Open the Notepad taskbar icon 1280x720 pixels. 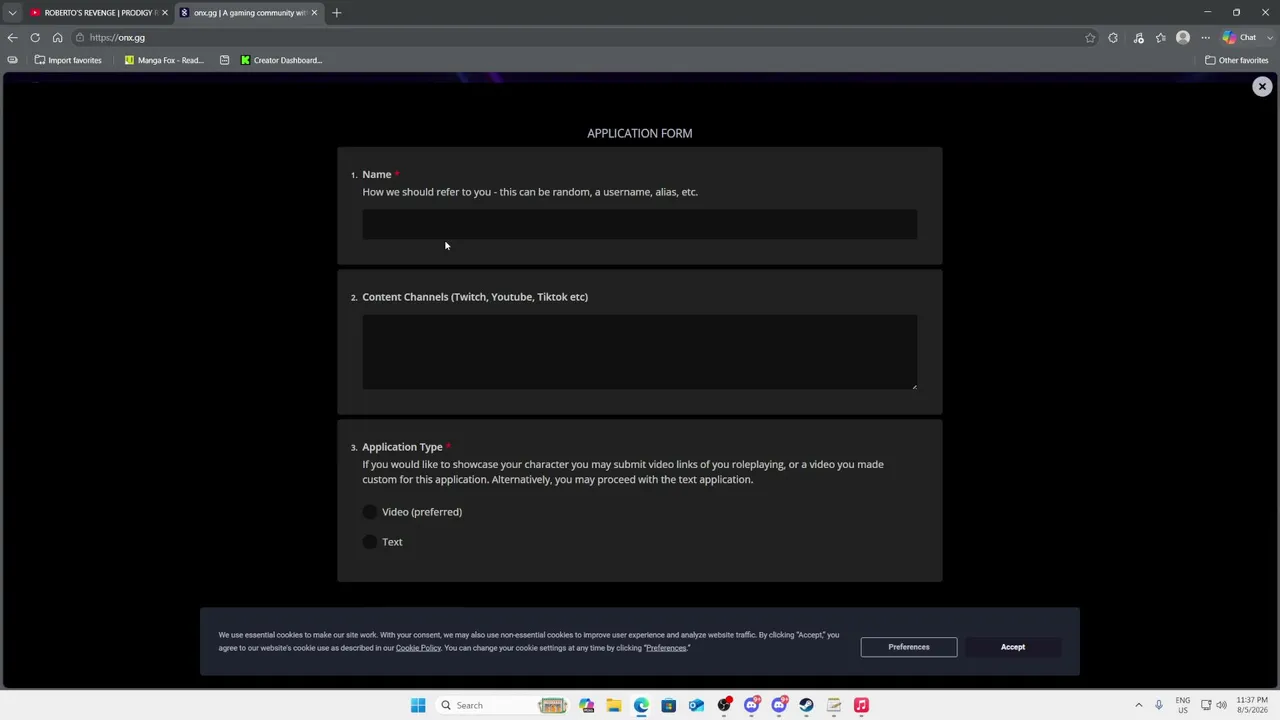click(834, 706)
